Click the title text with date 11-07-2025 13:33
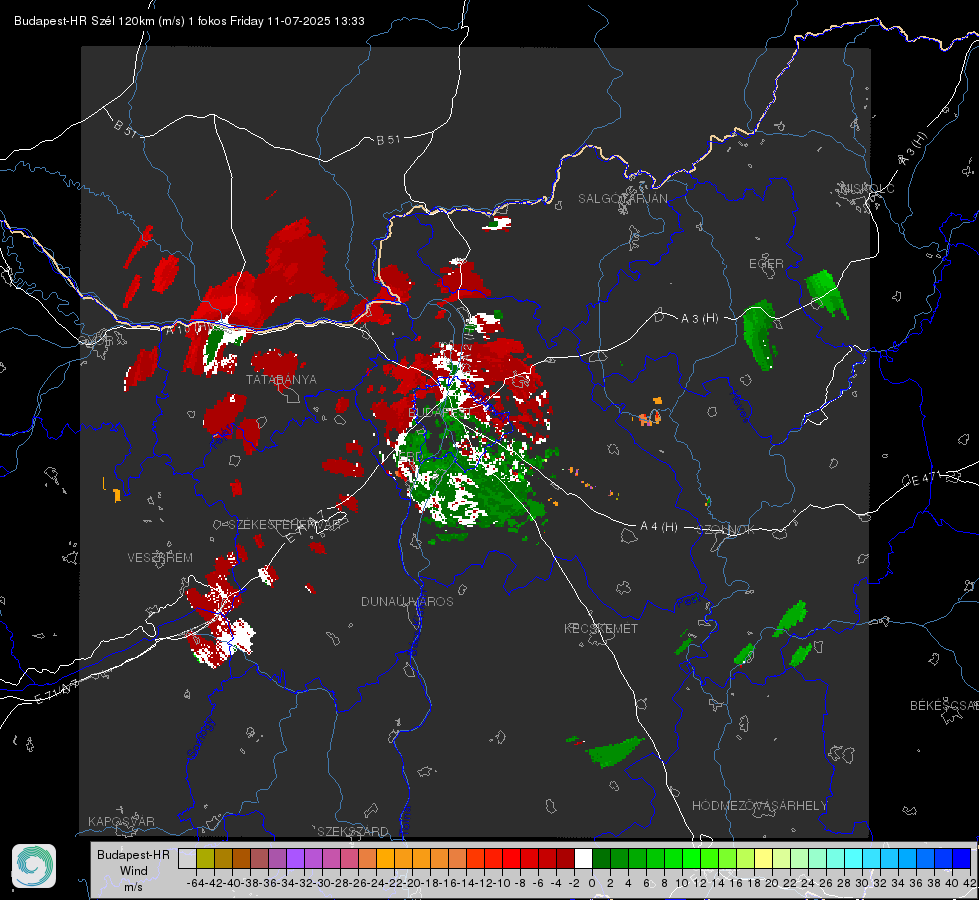979x900 pixels. (189, 21)
